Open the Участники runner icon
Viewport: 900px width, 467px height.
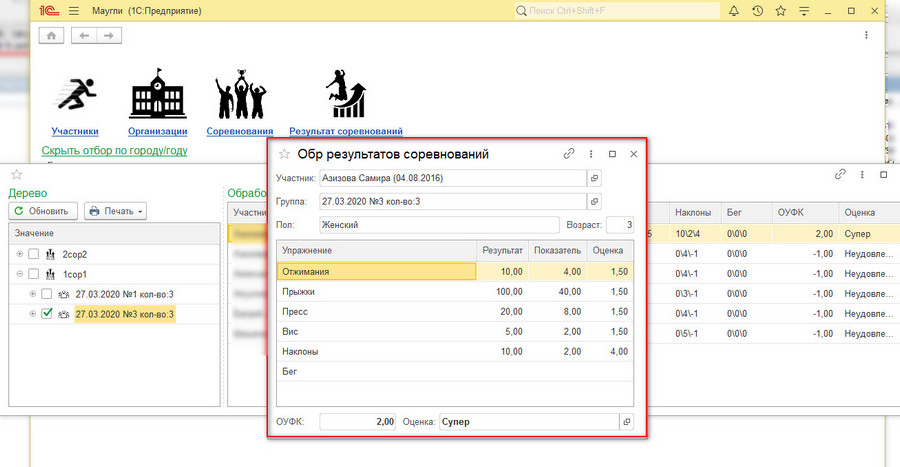[x=75, y=95]
